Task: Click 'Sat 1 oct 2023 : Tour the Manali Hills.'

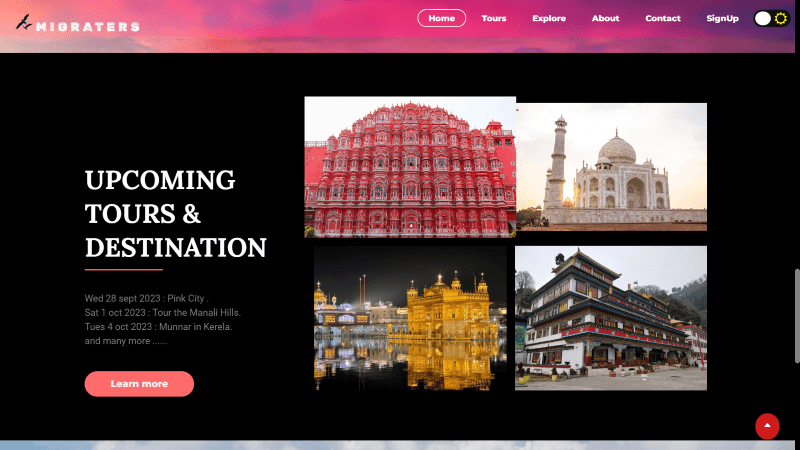Action: 163,313
